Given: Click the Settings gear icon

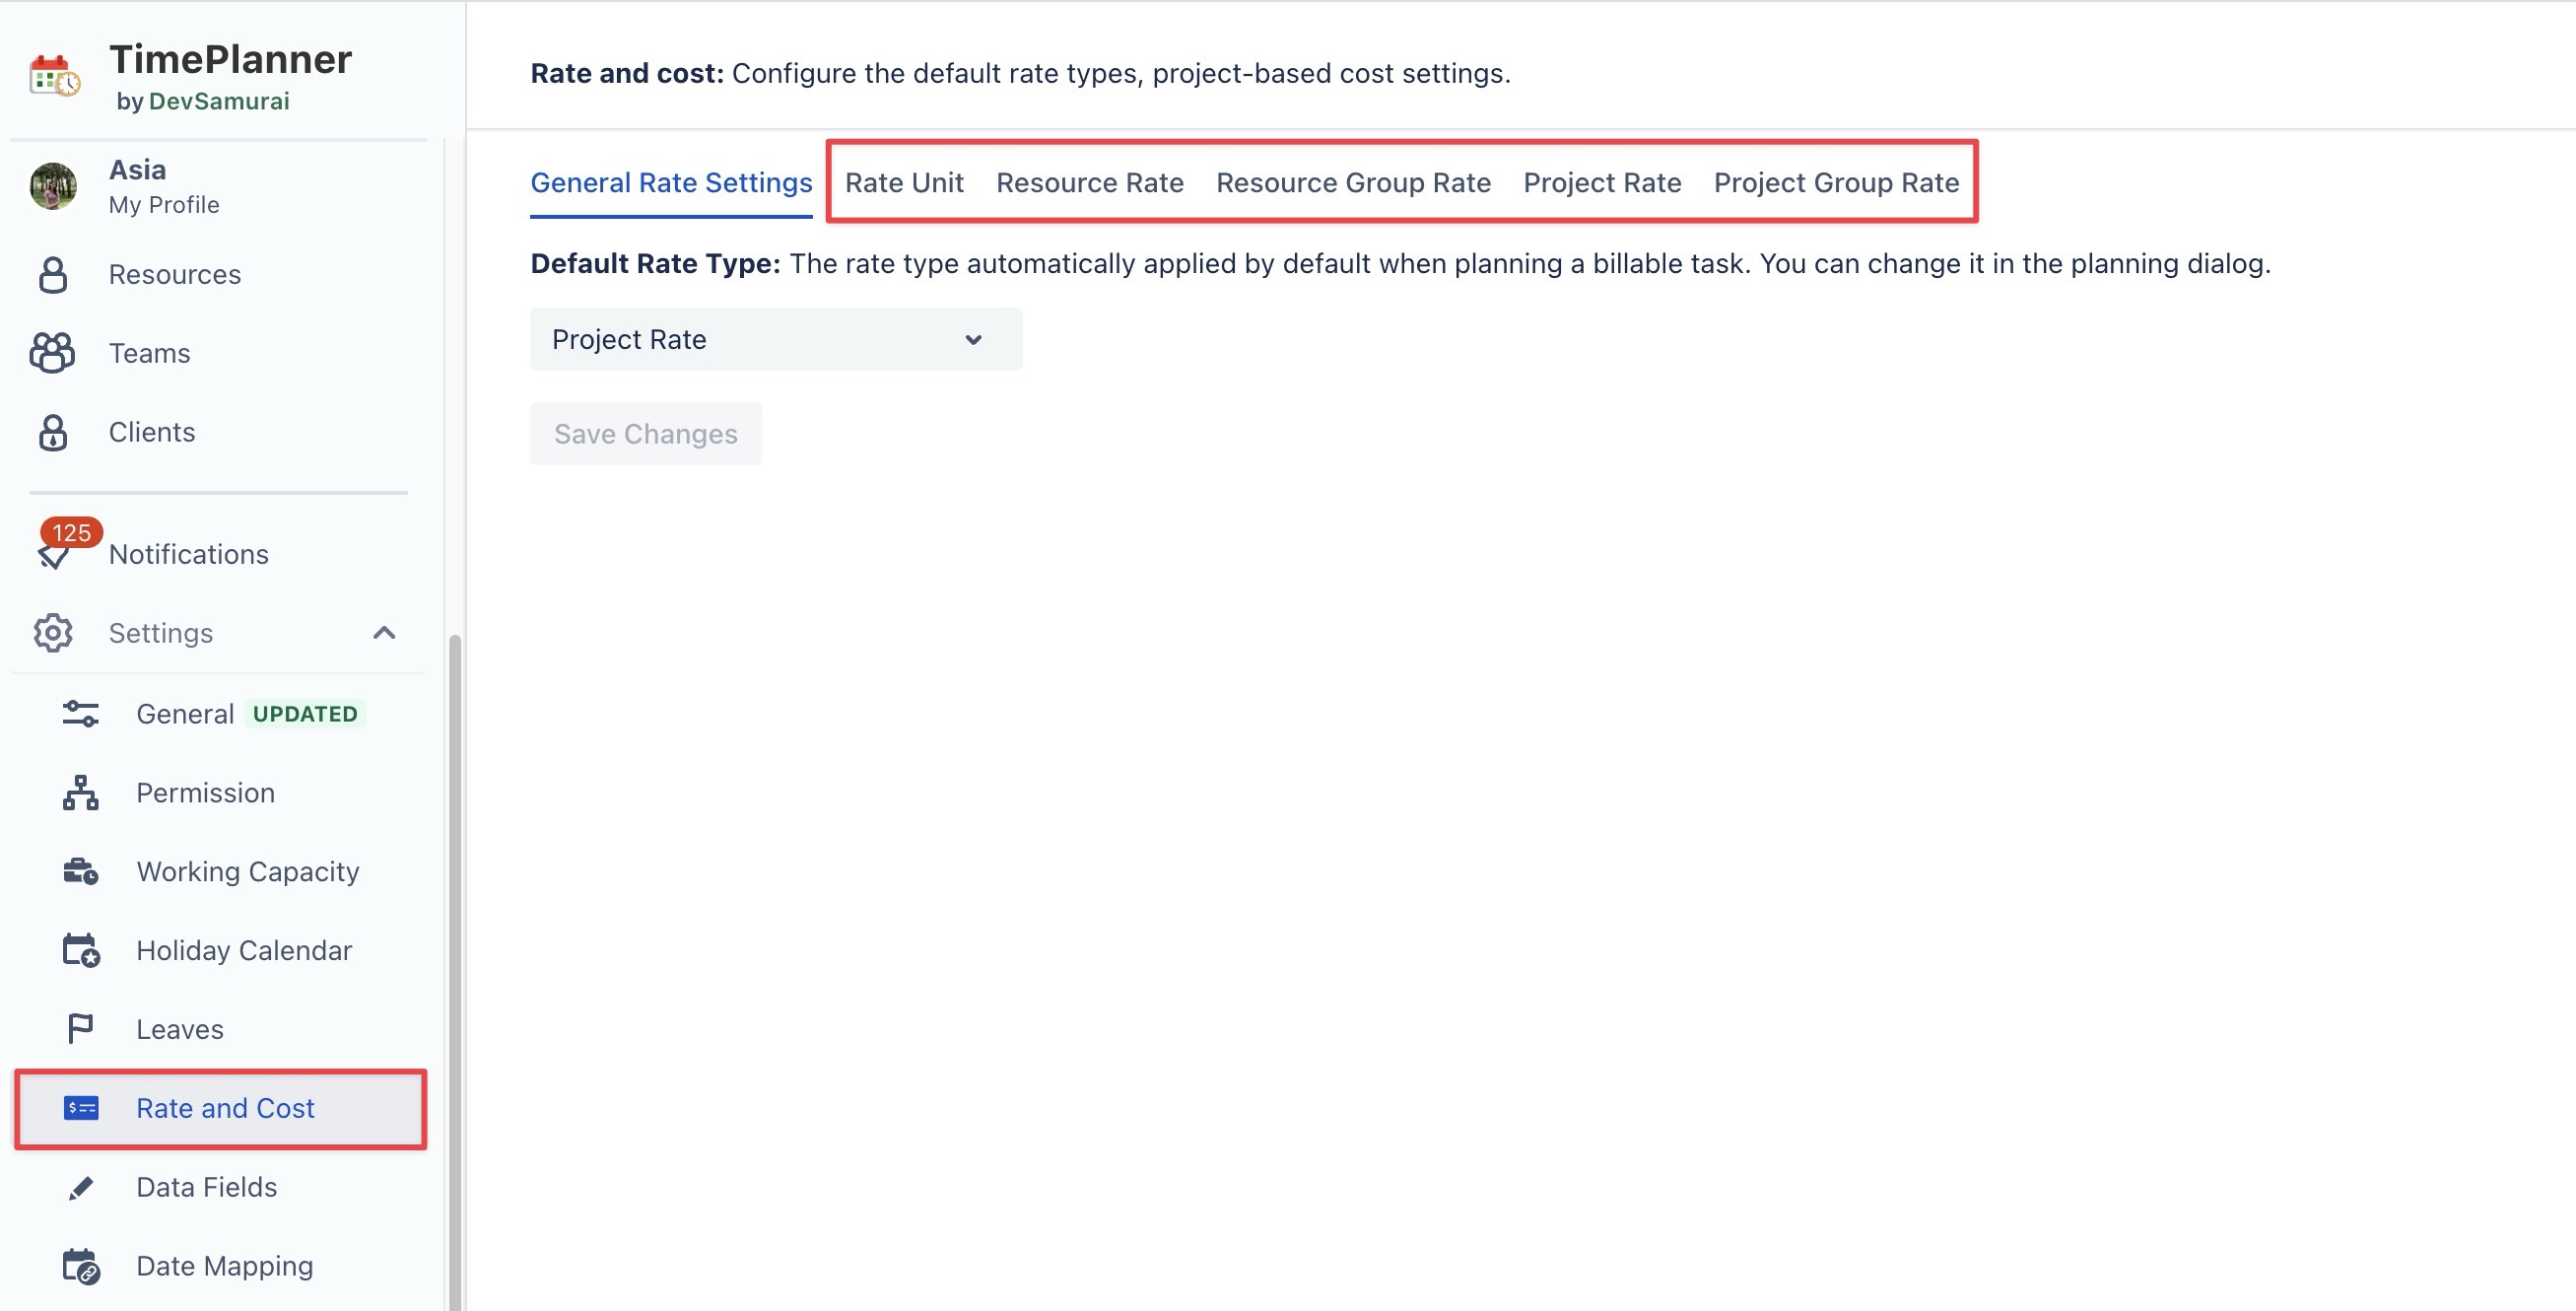Looking at the screenshot, I should (53, 633).
